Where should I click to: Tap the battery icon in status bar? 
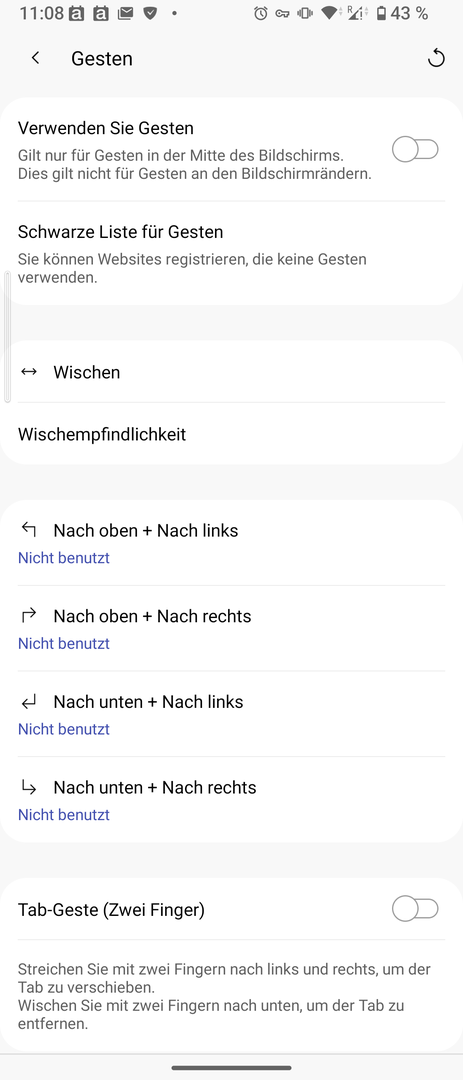pos(381,13)
